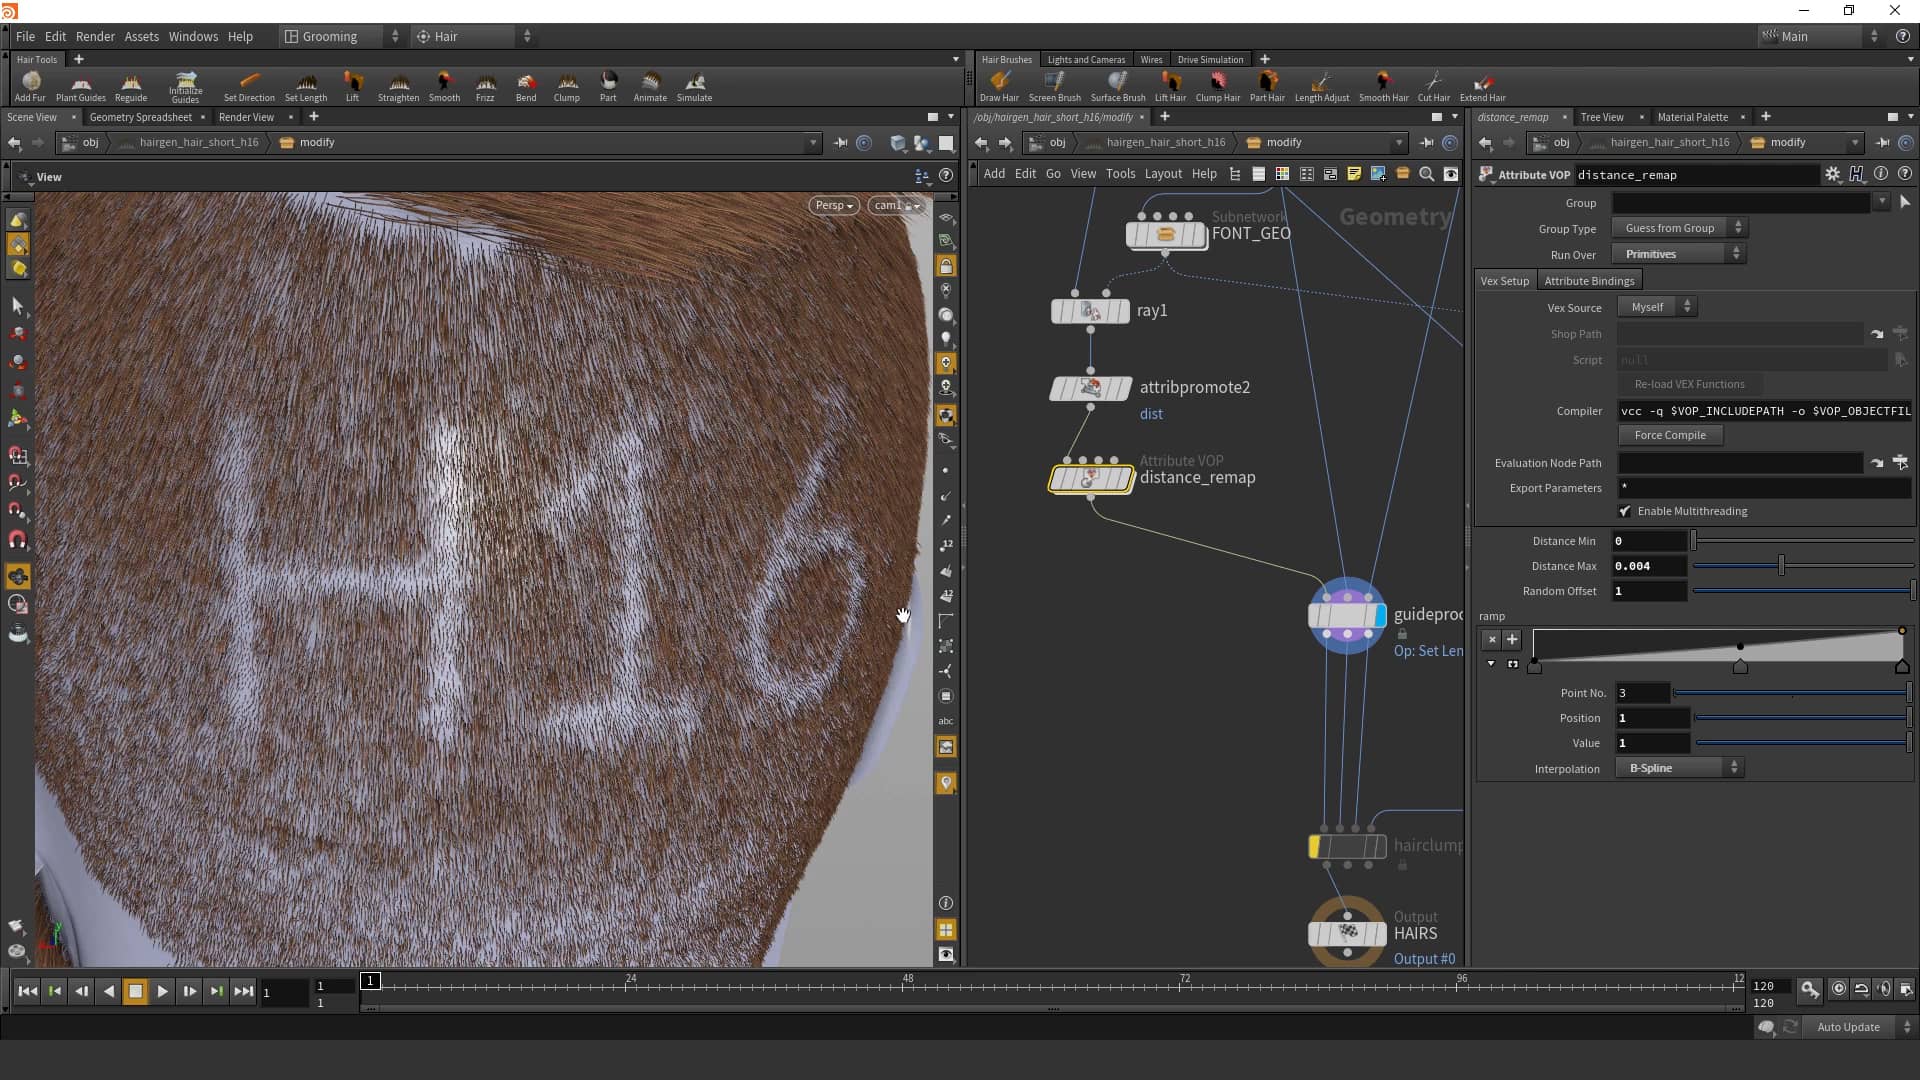Viewport: 1920px width, 1080px height.
Task: Click Re-load VEX Functions button
Action: 1689,384
